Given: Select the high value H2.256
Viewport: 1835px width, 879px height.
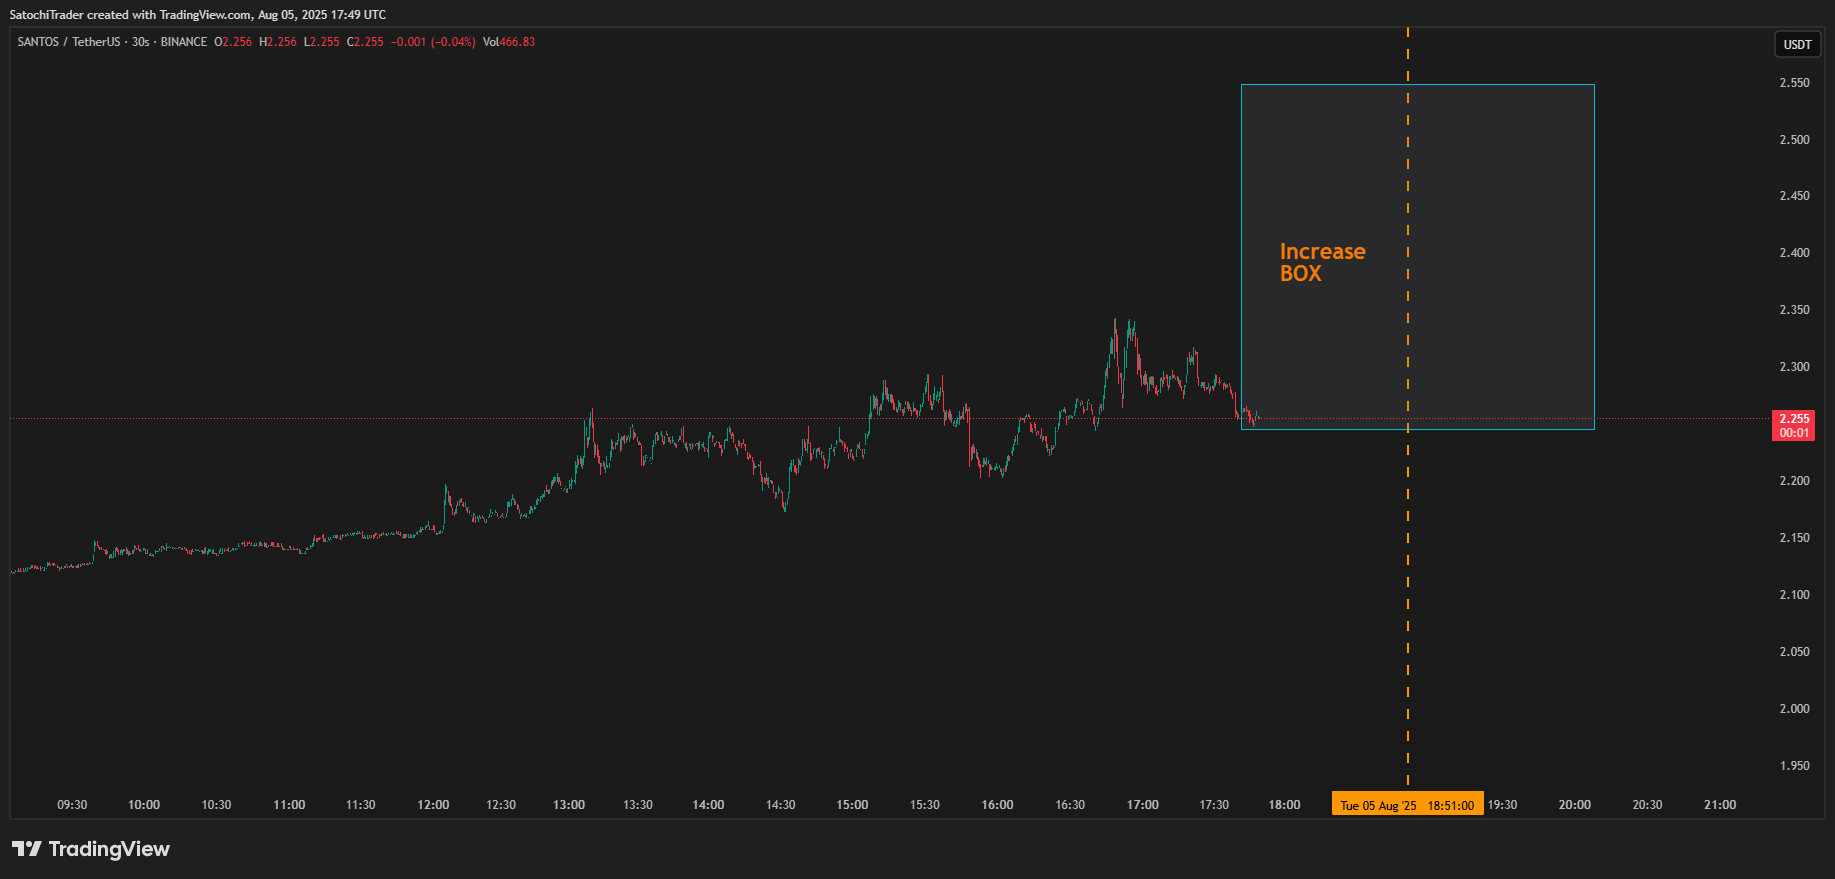Looking at the screenshot, I should 278,42.
